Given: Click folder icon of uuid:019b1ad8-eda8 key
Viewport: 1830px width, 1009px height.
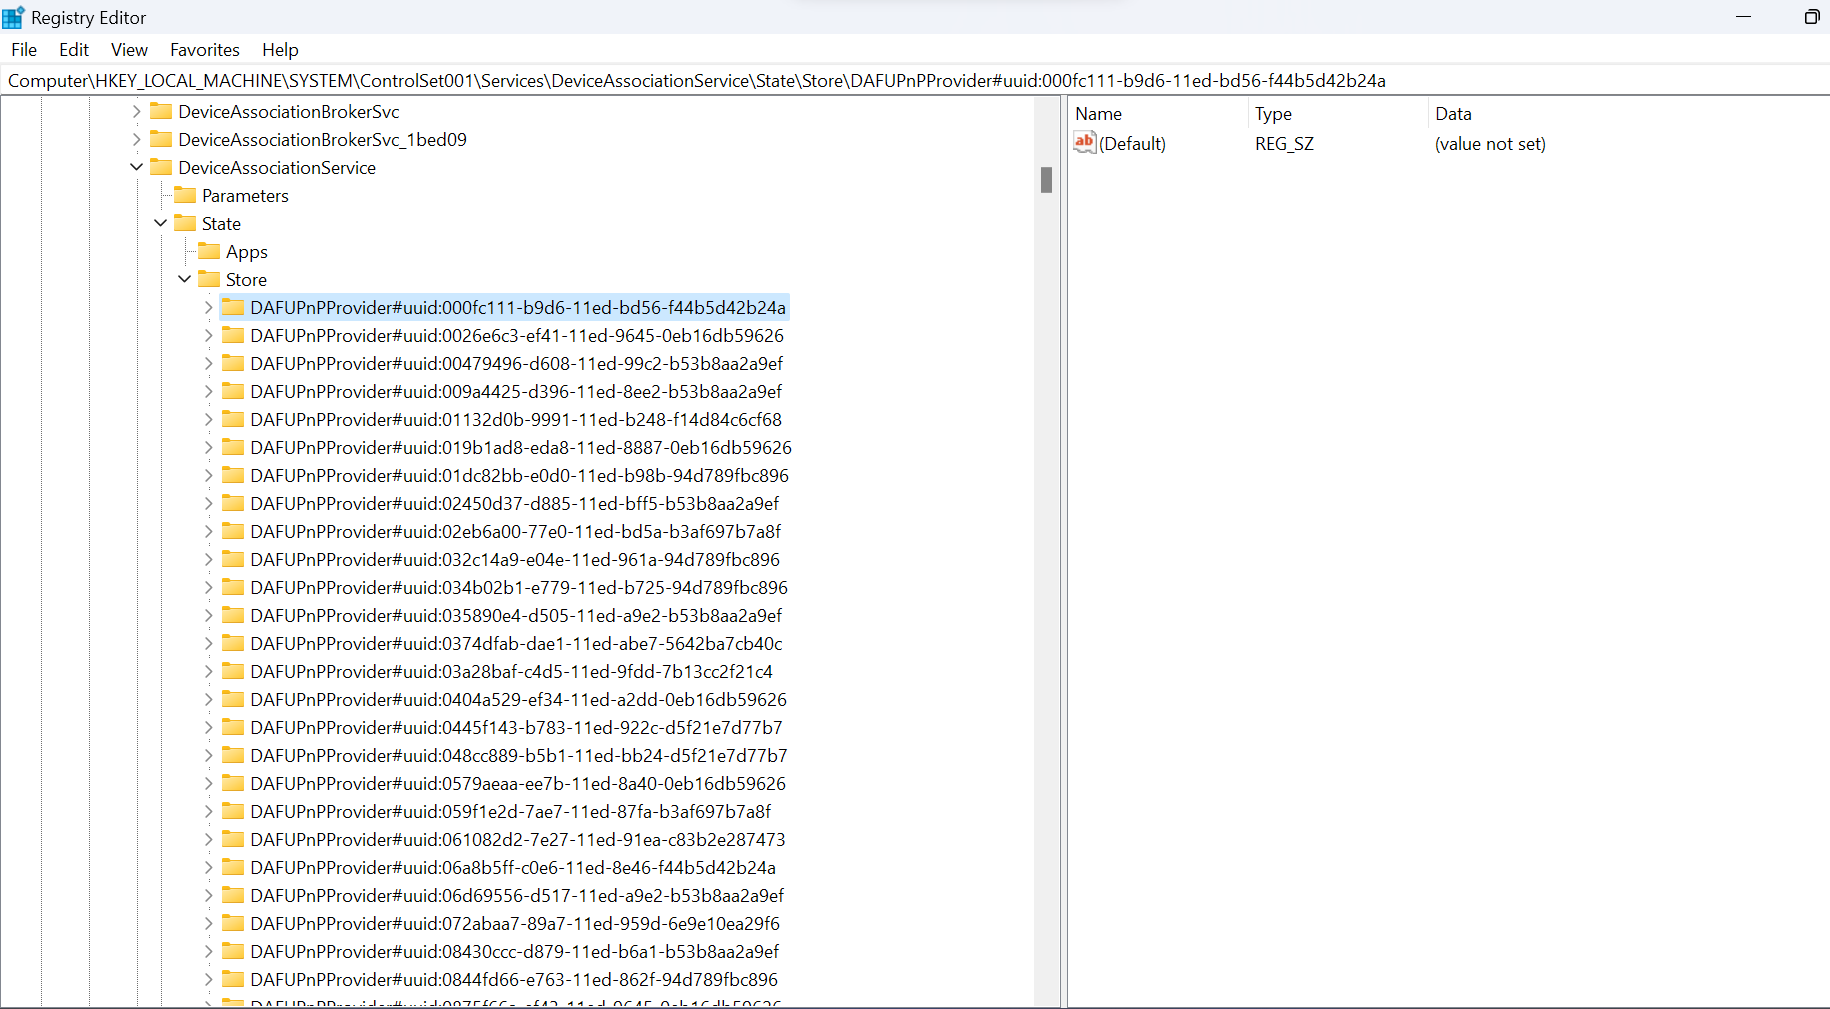Looking at the screenshot, I should (233, 447).
